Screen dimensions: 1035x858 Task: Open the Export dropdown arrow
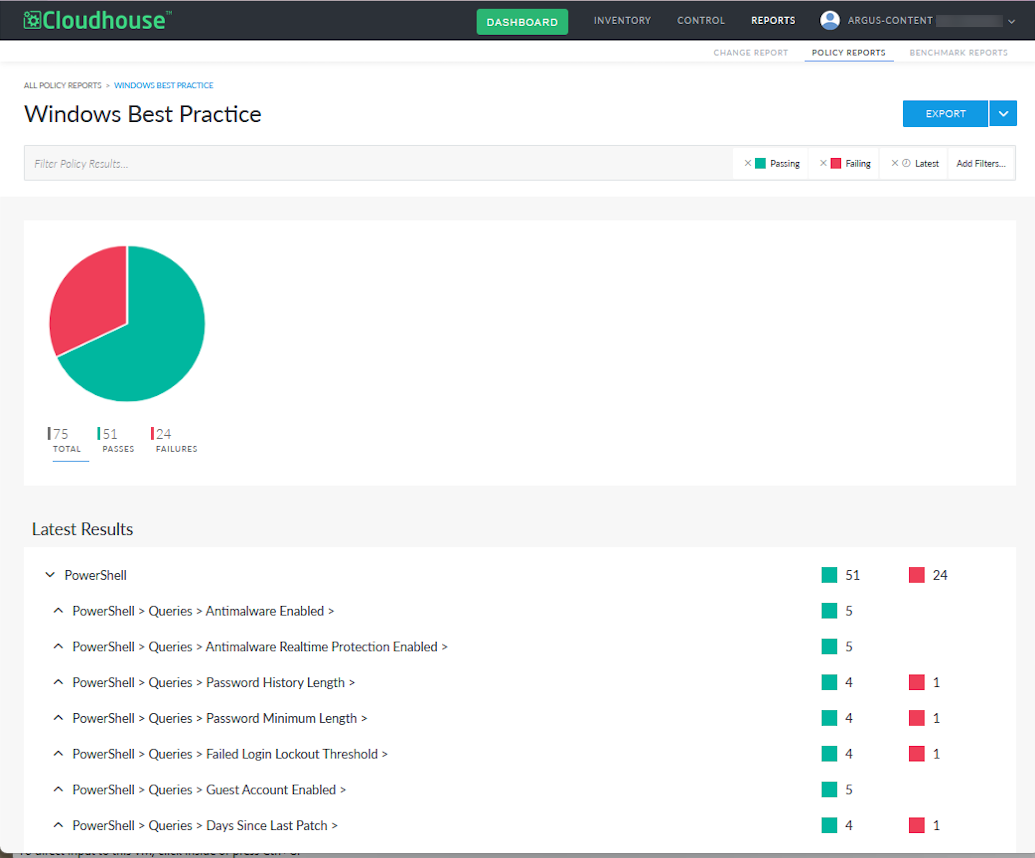(x=1003, y=114)
